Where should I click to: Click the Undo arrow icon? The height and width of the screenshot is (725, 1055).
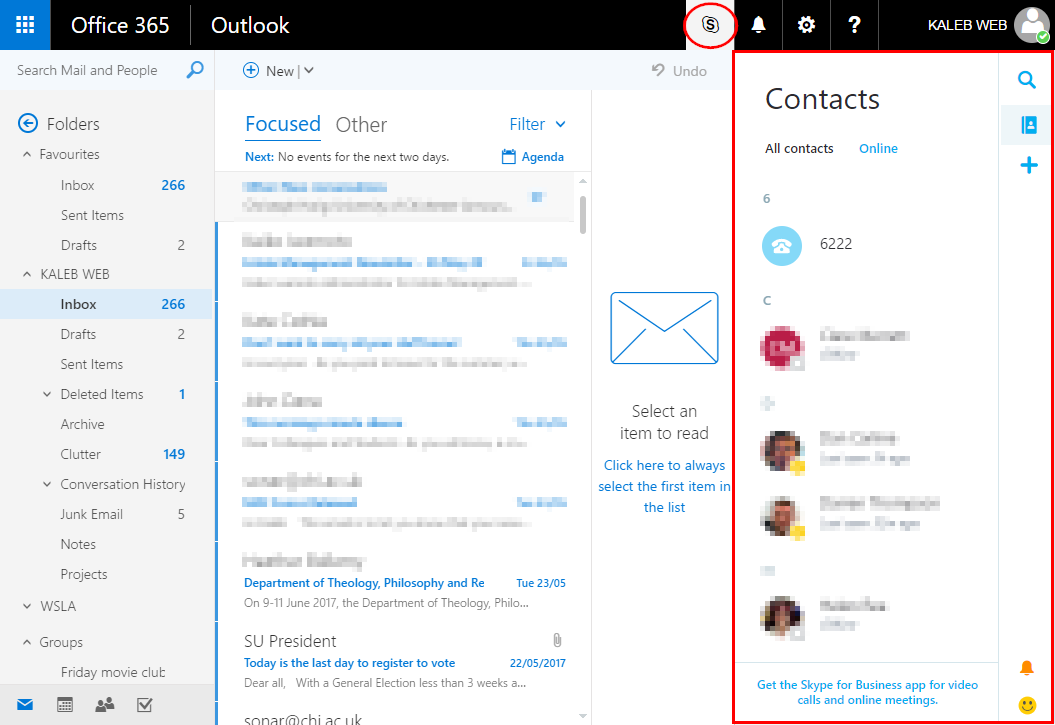(x=658, y=70)
